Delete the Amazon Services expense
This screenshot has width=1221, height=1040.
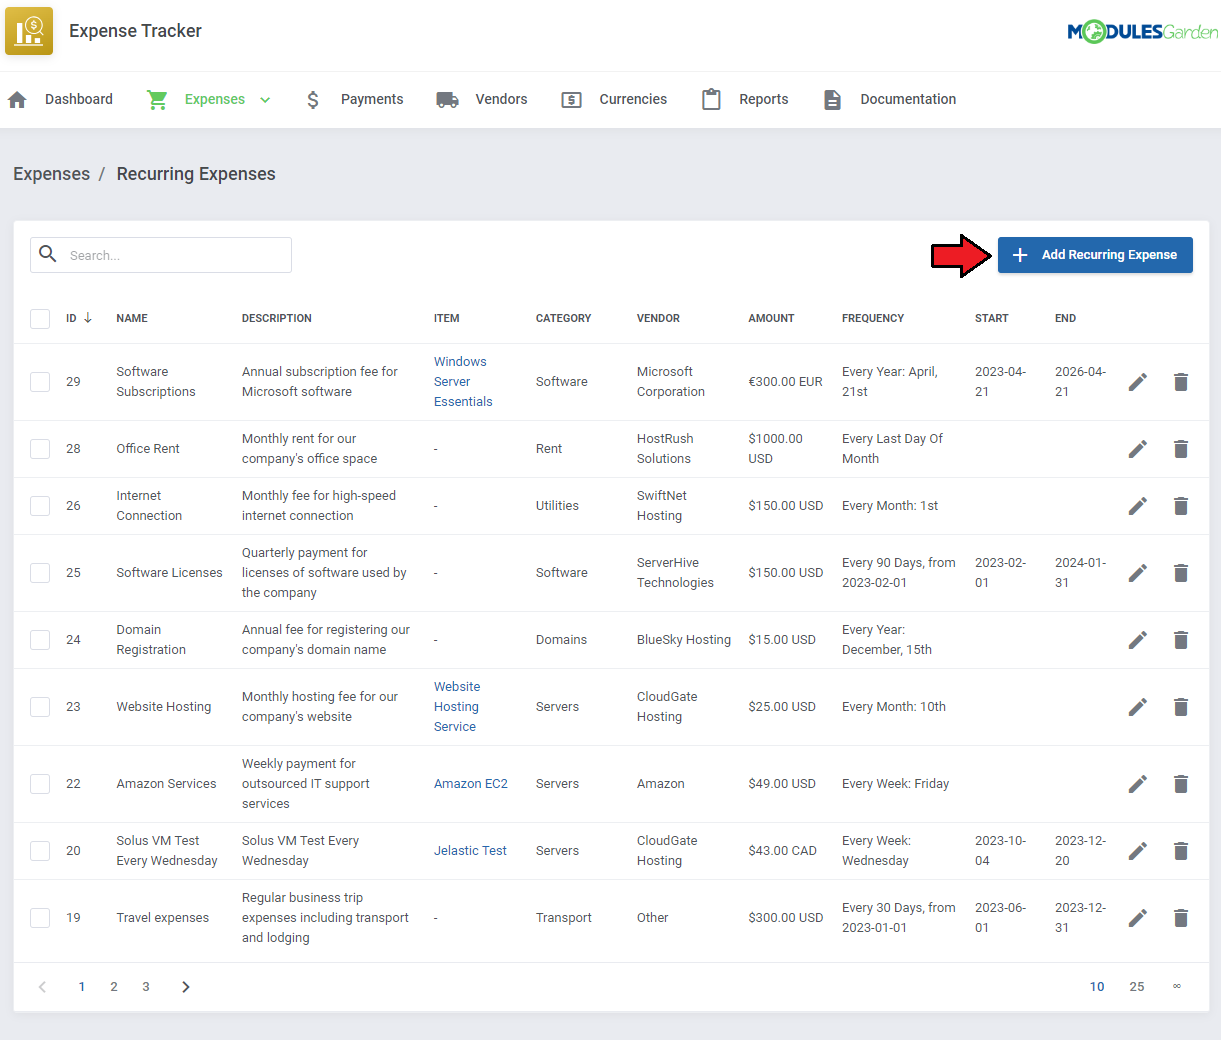pyautogui.click(x=1181, y=784)
